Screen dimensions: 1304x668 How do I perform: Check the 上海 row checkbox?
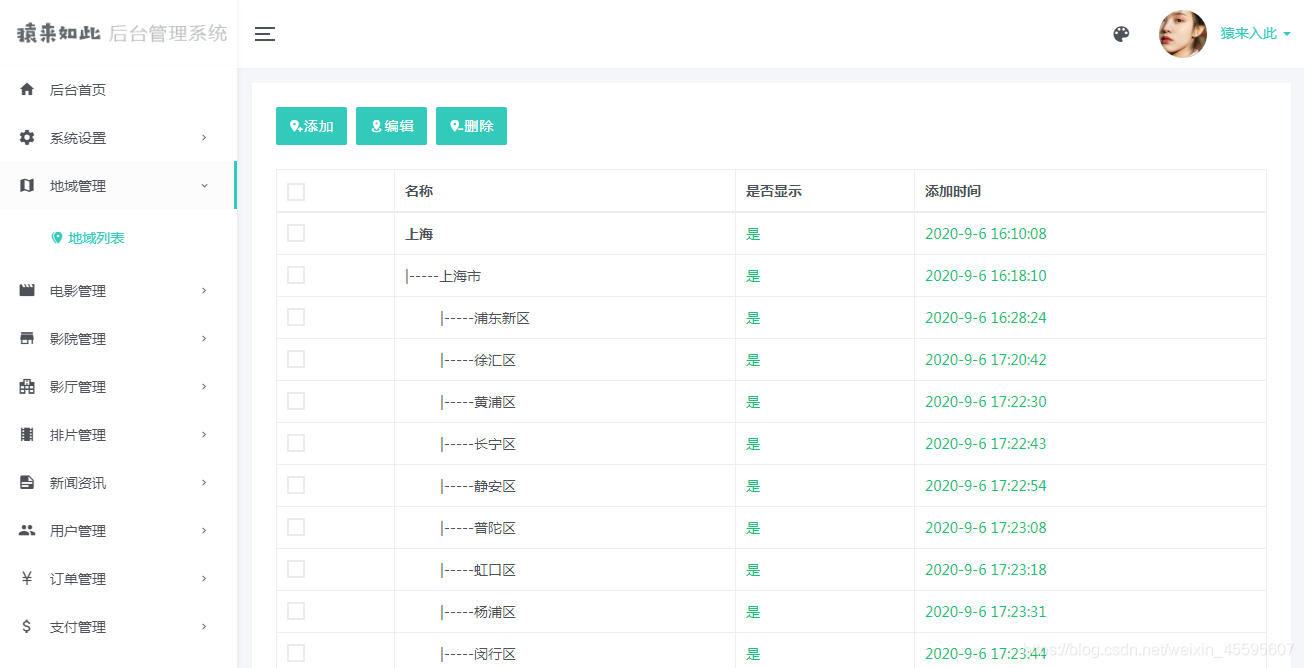296,233
